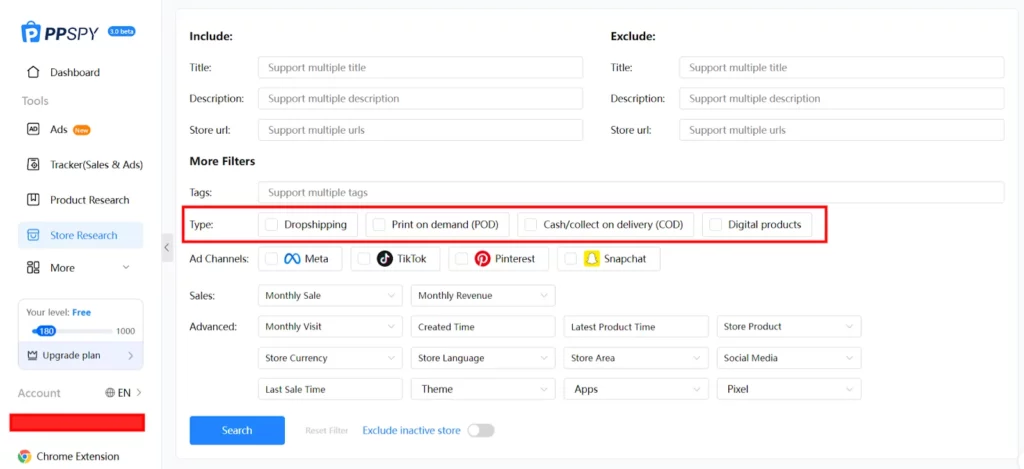The image size is (1024, 469).
Task: Tick the TikTok ad channel checkbox
Action: tap(364, 259)
